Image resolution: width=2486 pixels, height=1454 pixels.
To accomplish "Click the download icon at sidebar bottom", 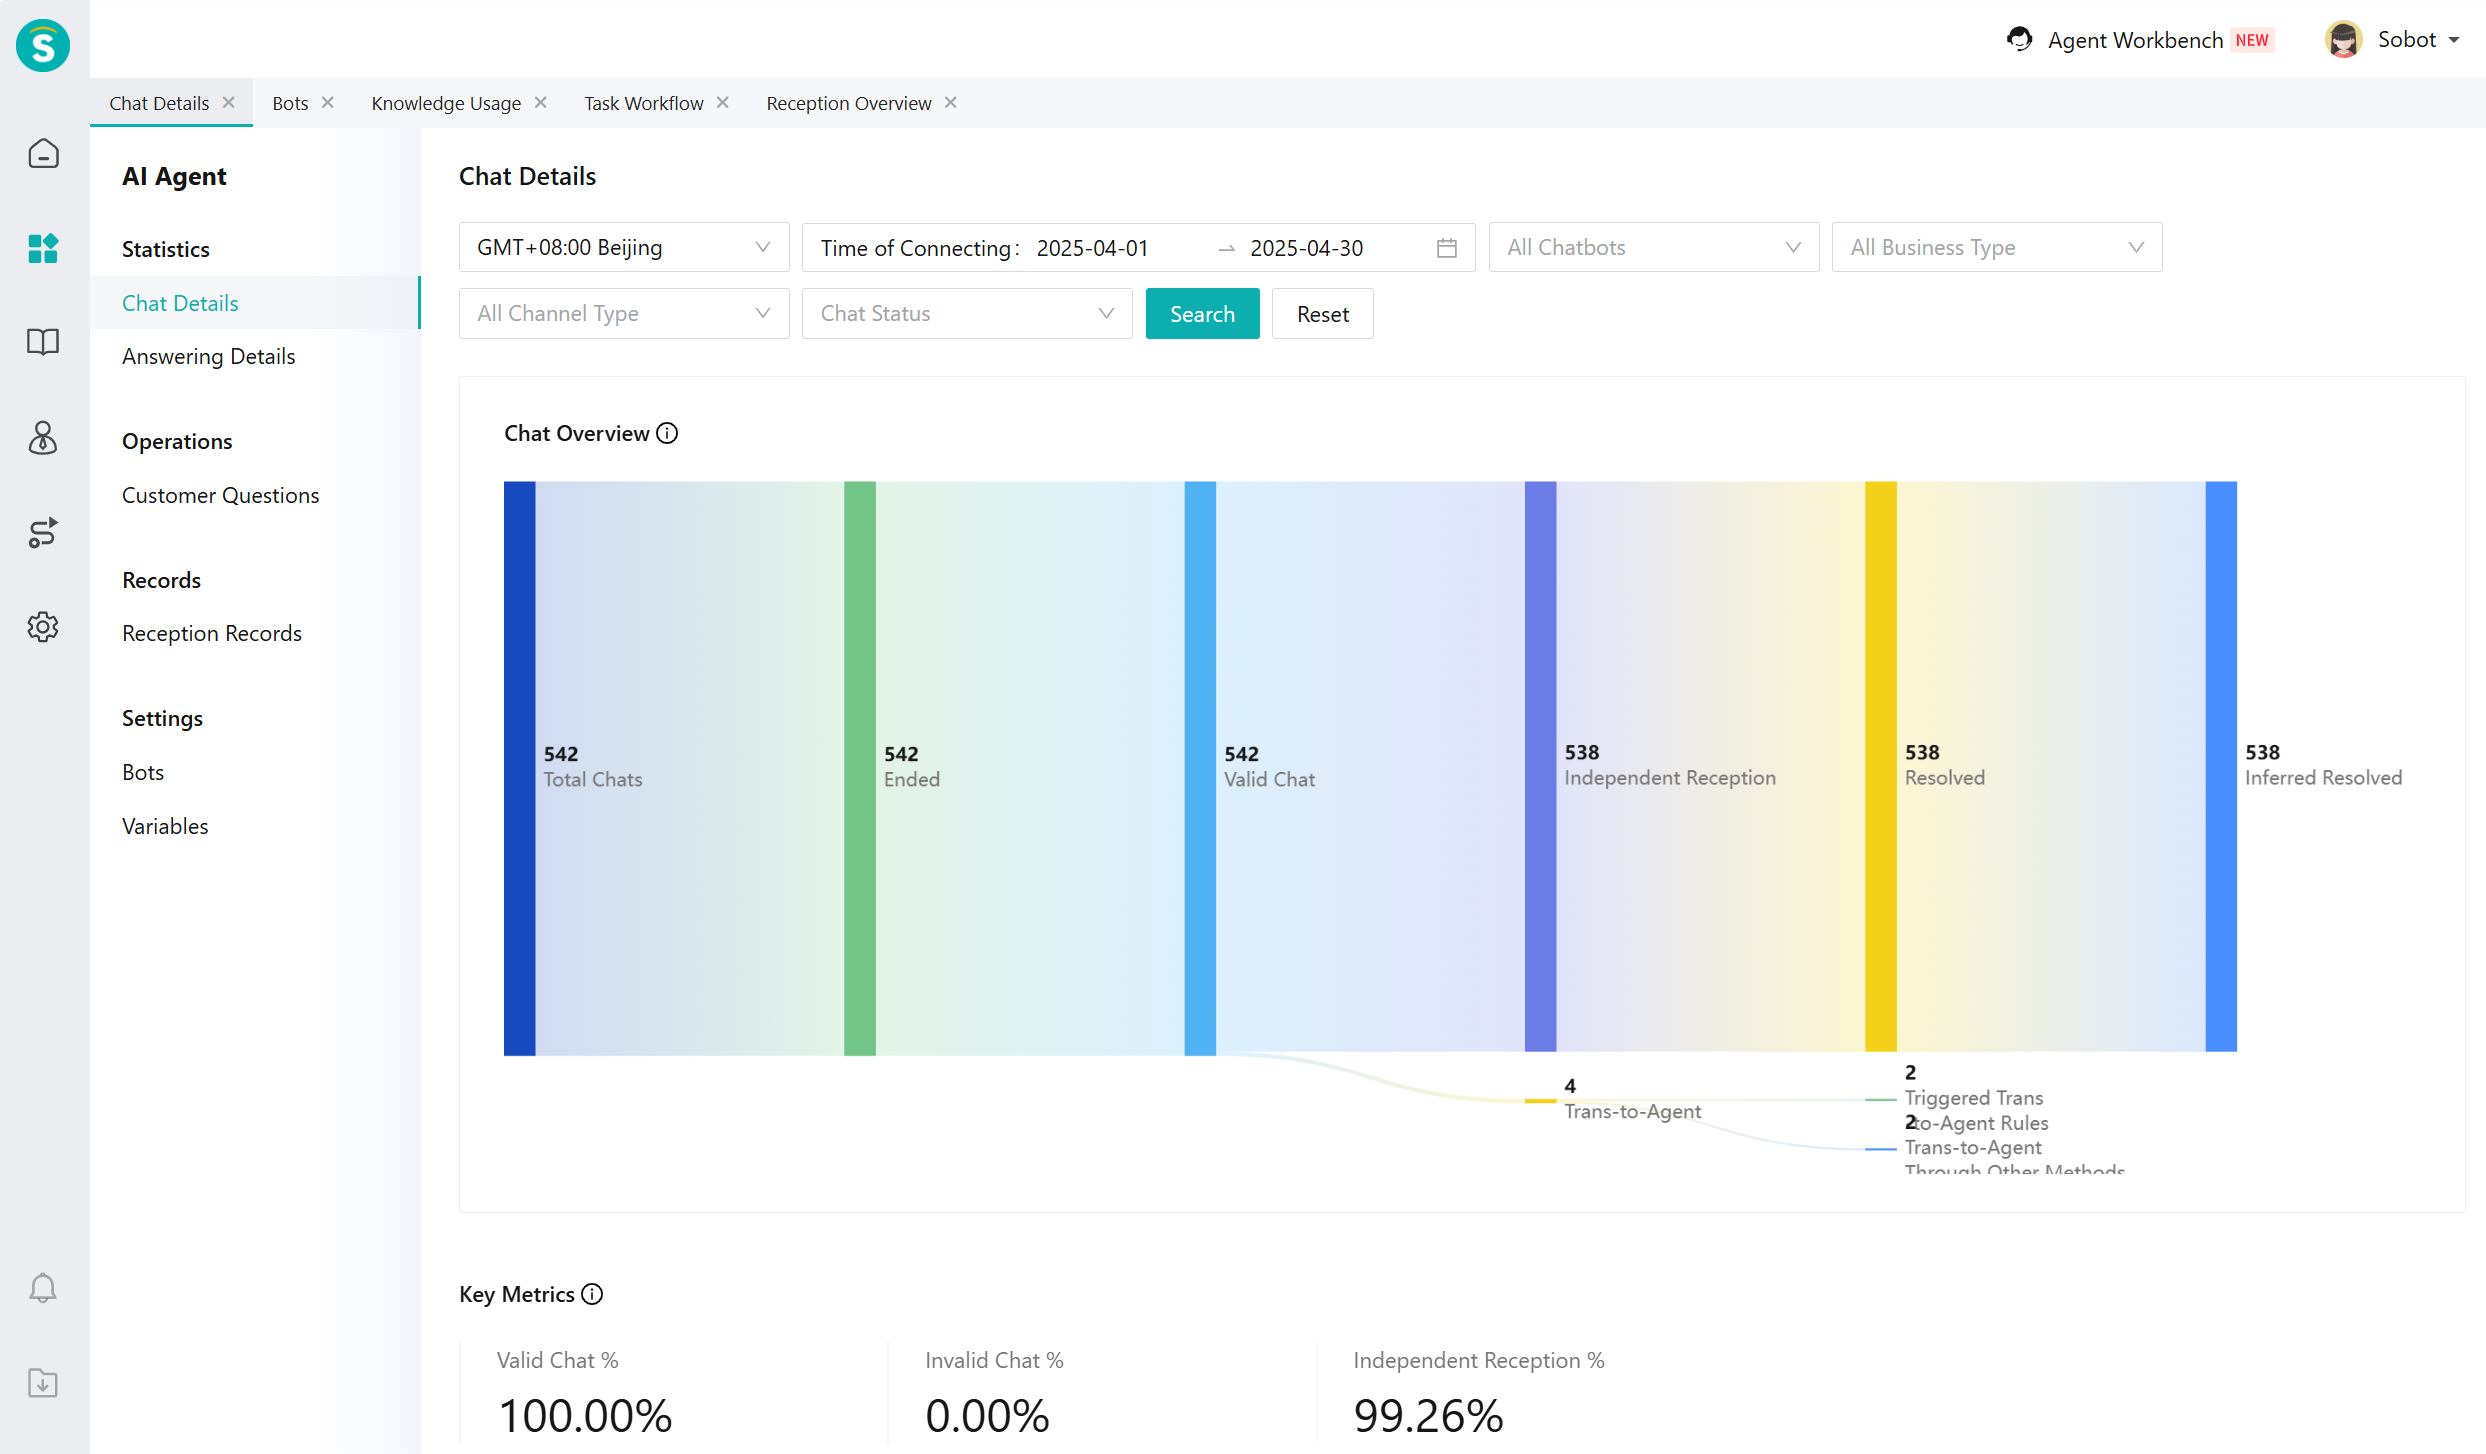I will point(43,1383).
